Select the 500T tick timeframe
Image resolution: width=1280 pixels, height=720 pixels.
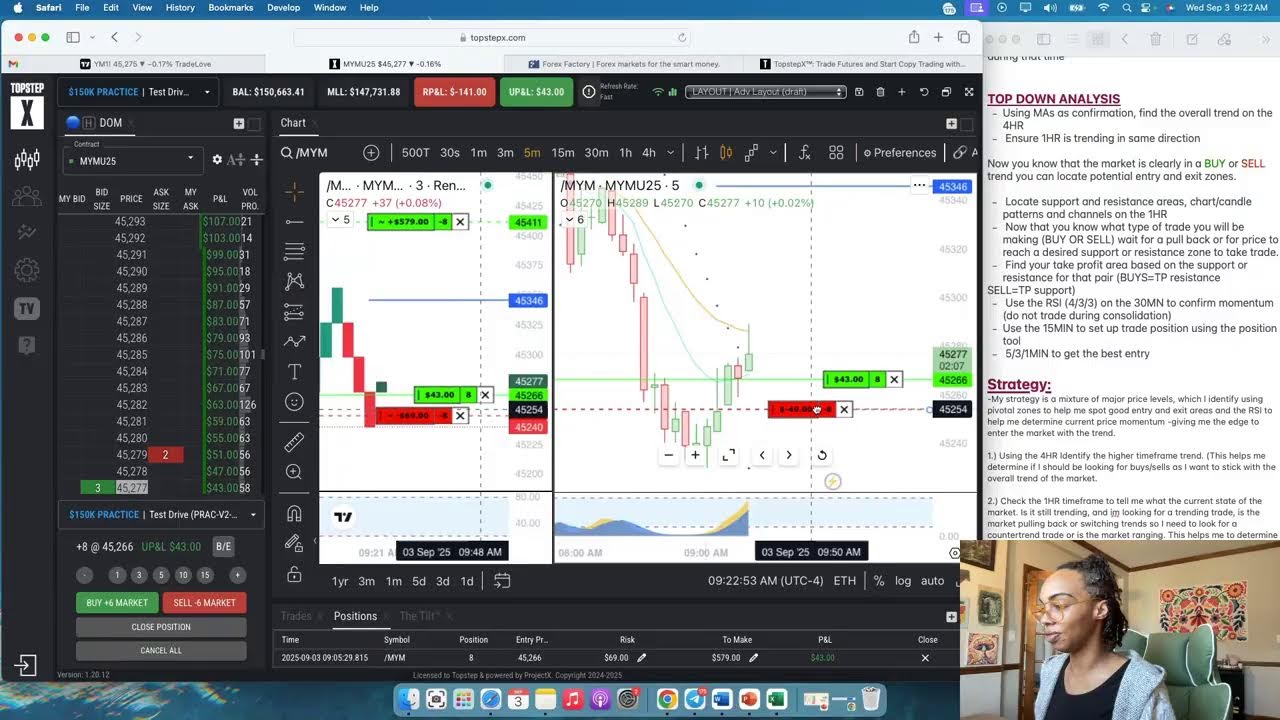(x=415, y=153)
